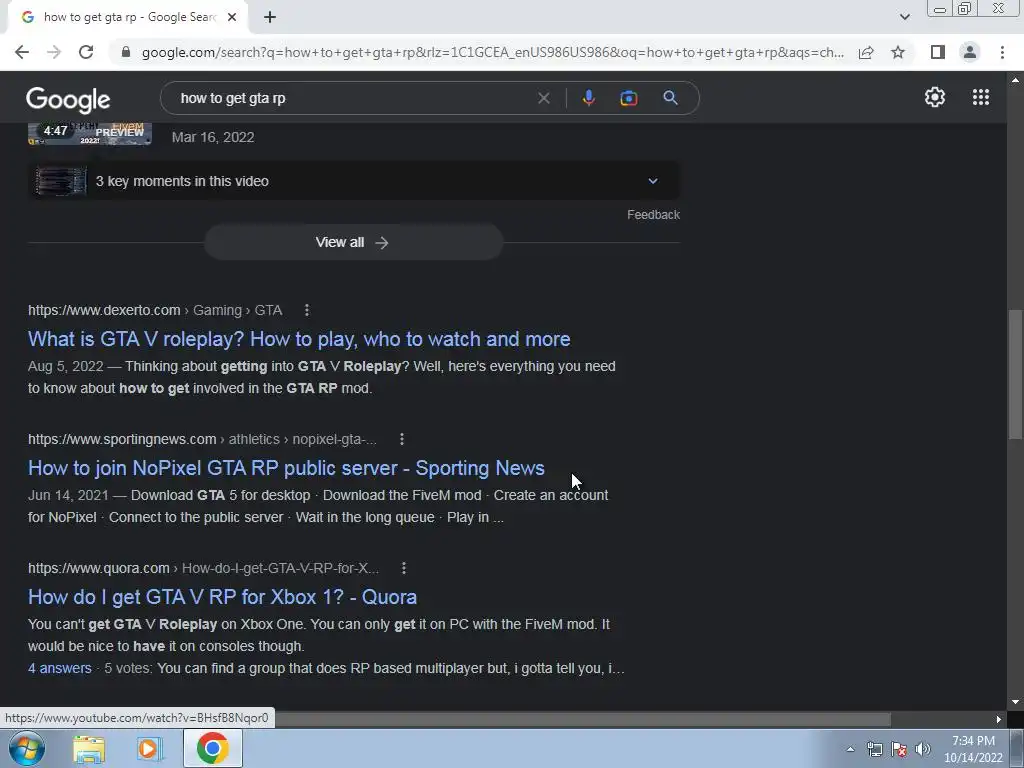Screen dimensions: 1024x768
Task: Open more options for the quora.com result
Action: (404, 568)
